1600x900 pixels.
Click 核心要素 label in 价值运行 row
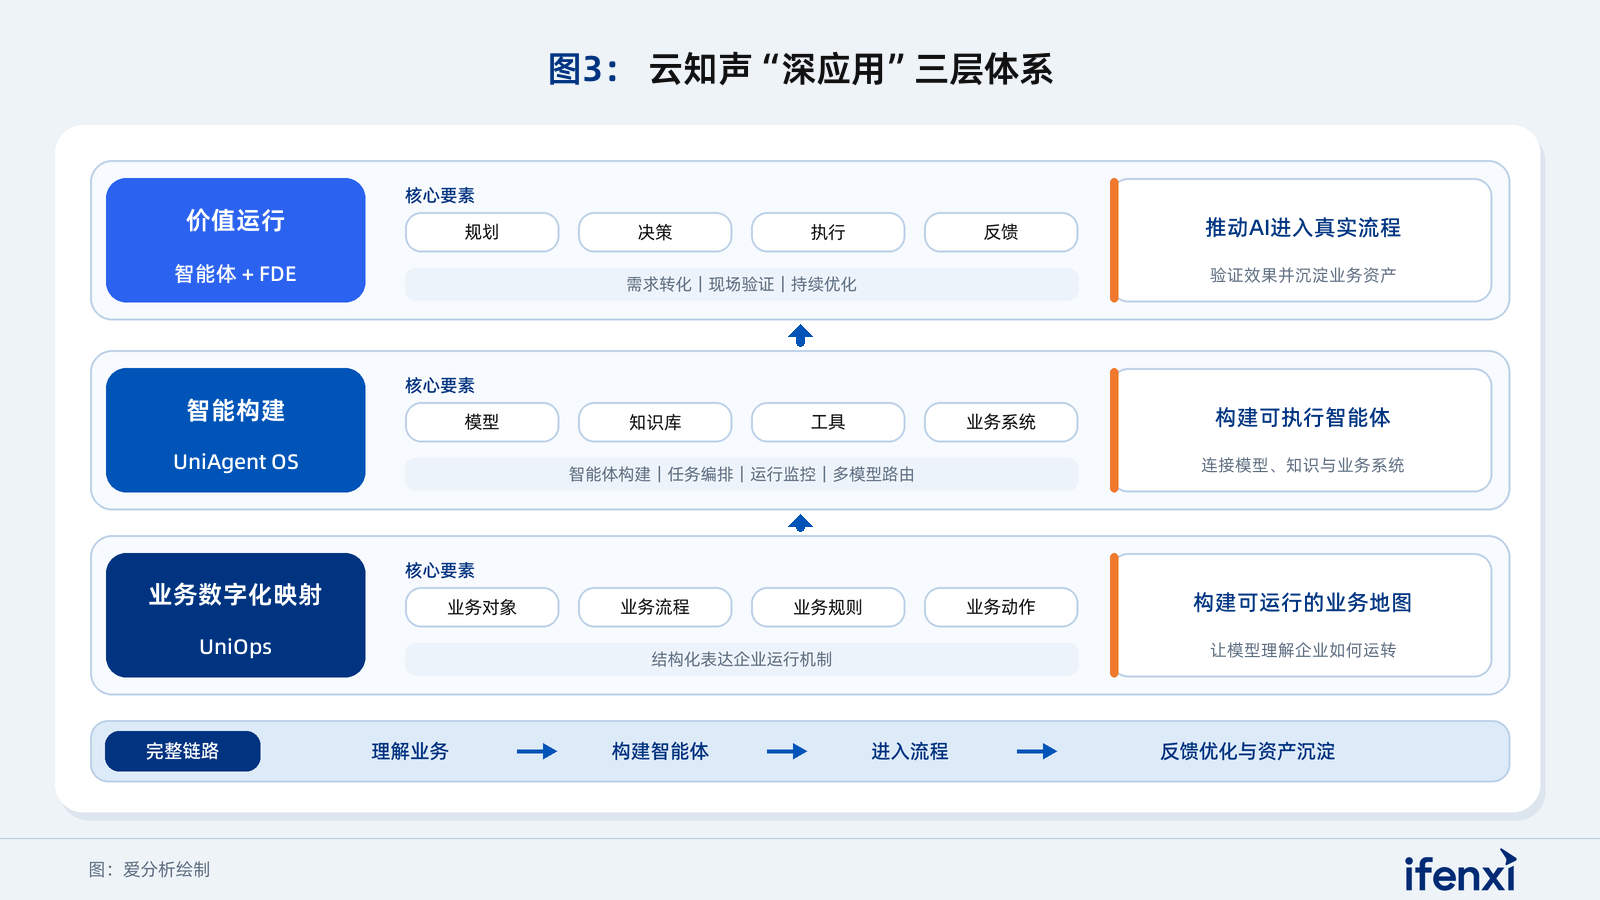point(440,196)
